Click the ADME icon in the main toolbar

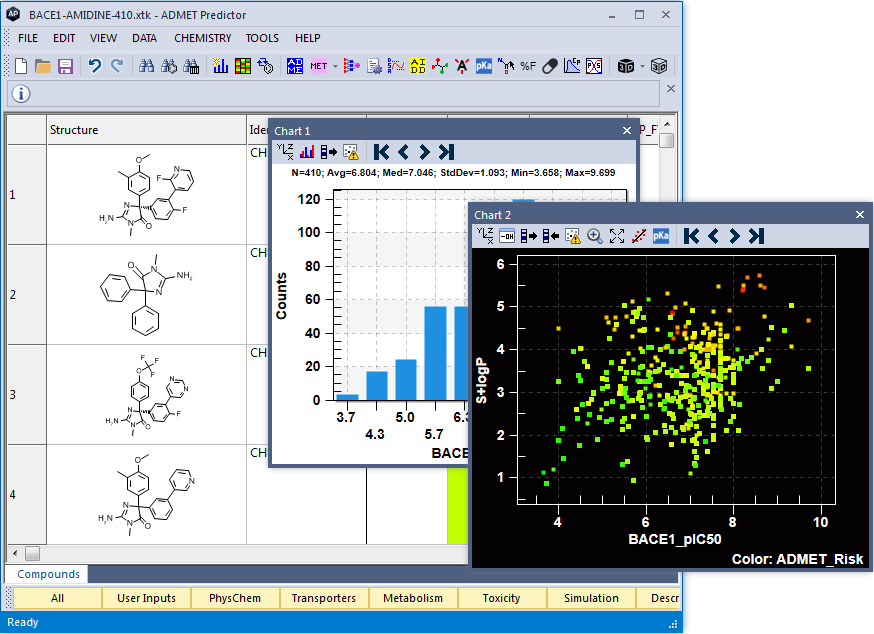click(x=294, y=66)
